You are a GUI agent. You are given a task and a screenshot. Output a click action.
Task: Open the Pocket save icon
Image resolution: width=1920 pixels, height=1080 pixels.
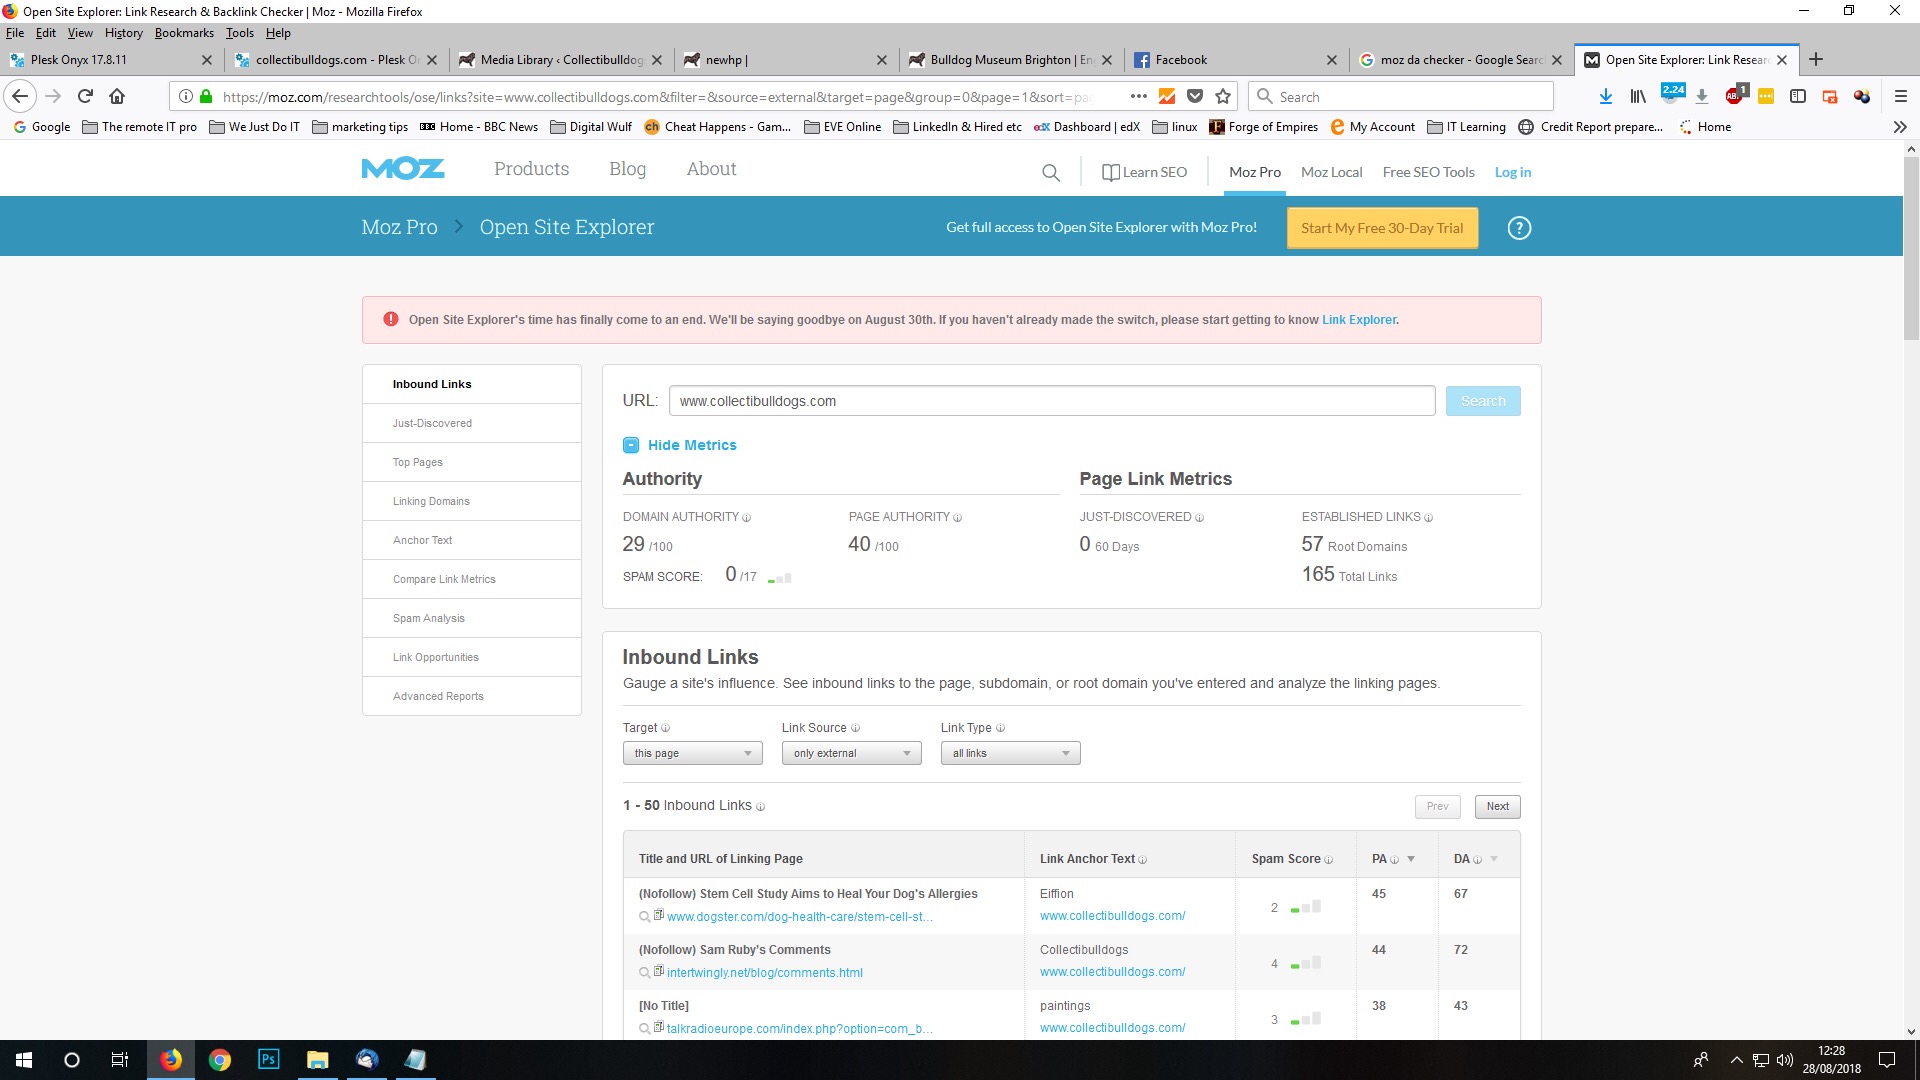point(1195,97)
